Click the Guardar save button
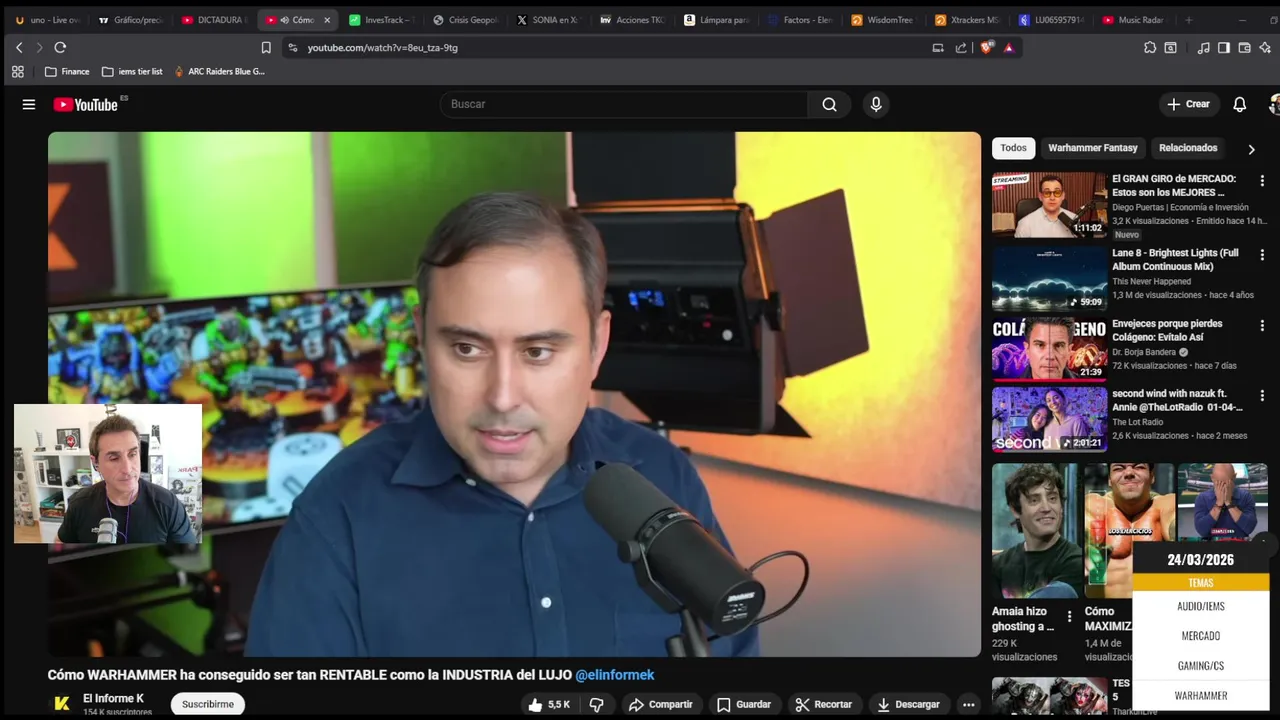The height and width of the screenshot is (720, 1280). (744, 704)
